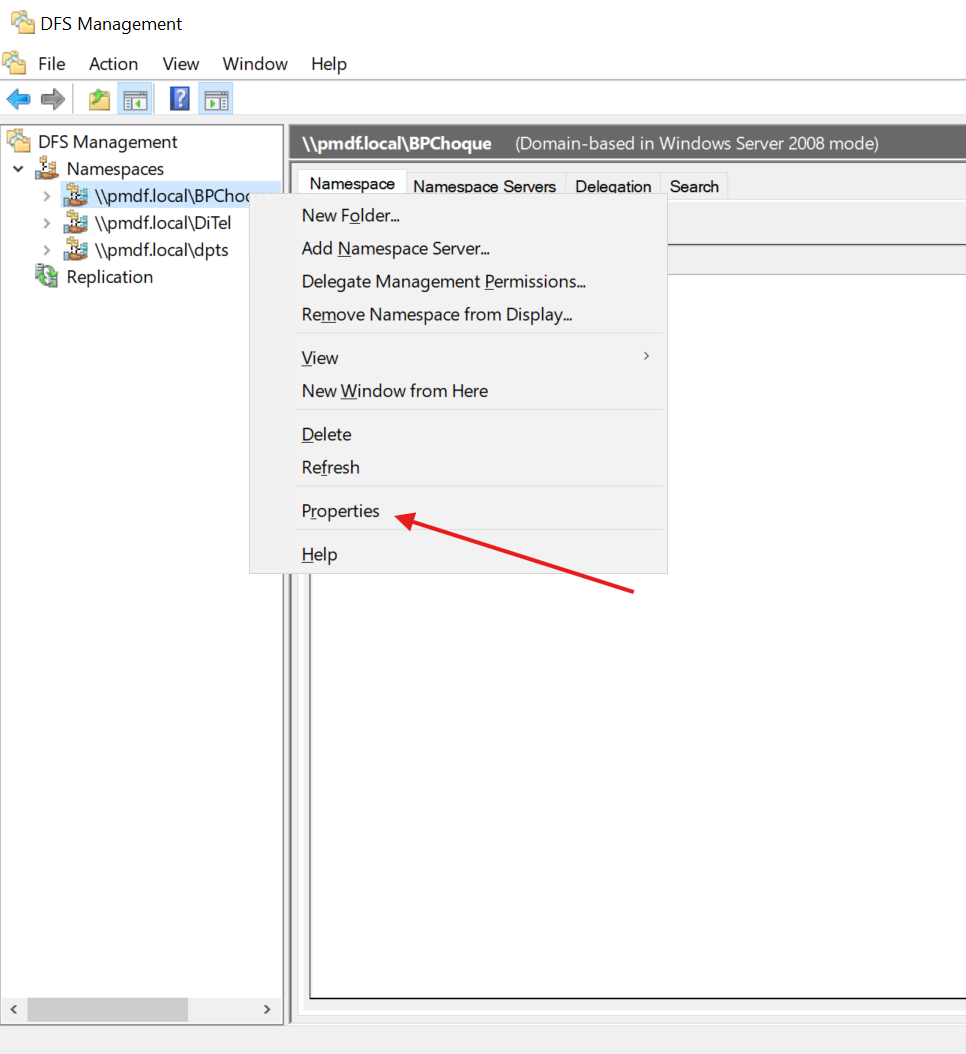Click right arrow of tree pane scrollbar
Viewport: 966px width, 1054px height.
(267, 1010)
